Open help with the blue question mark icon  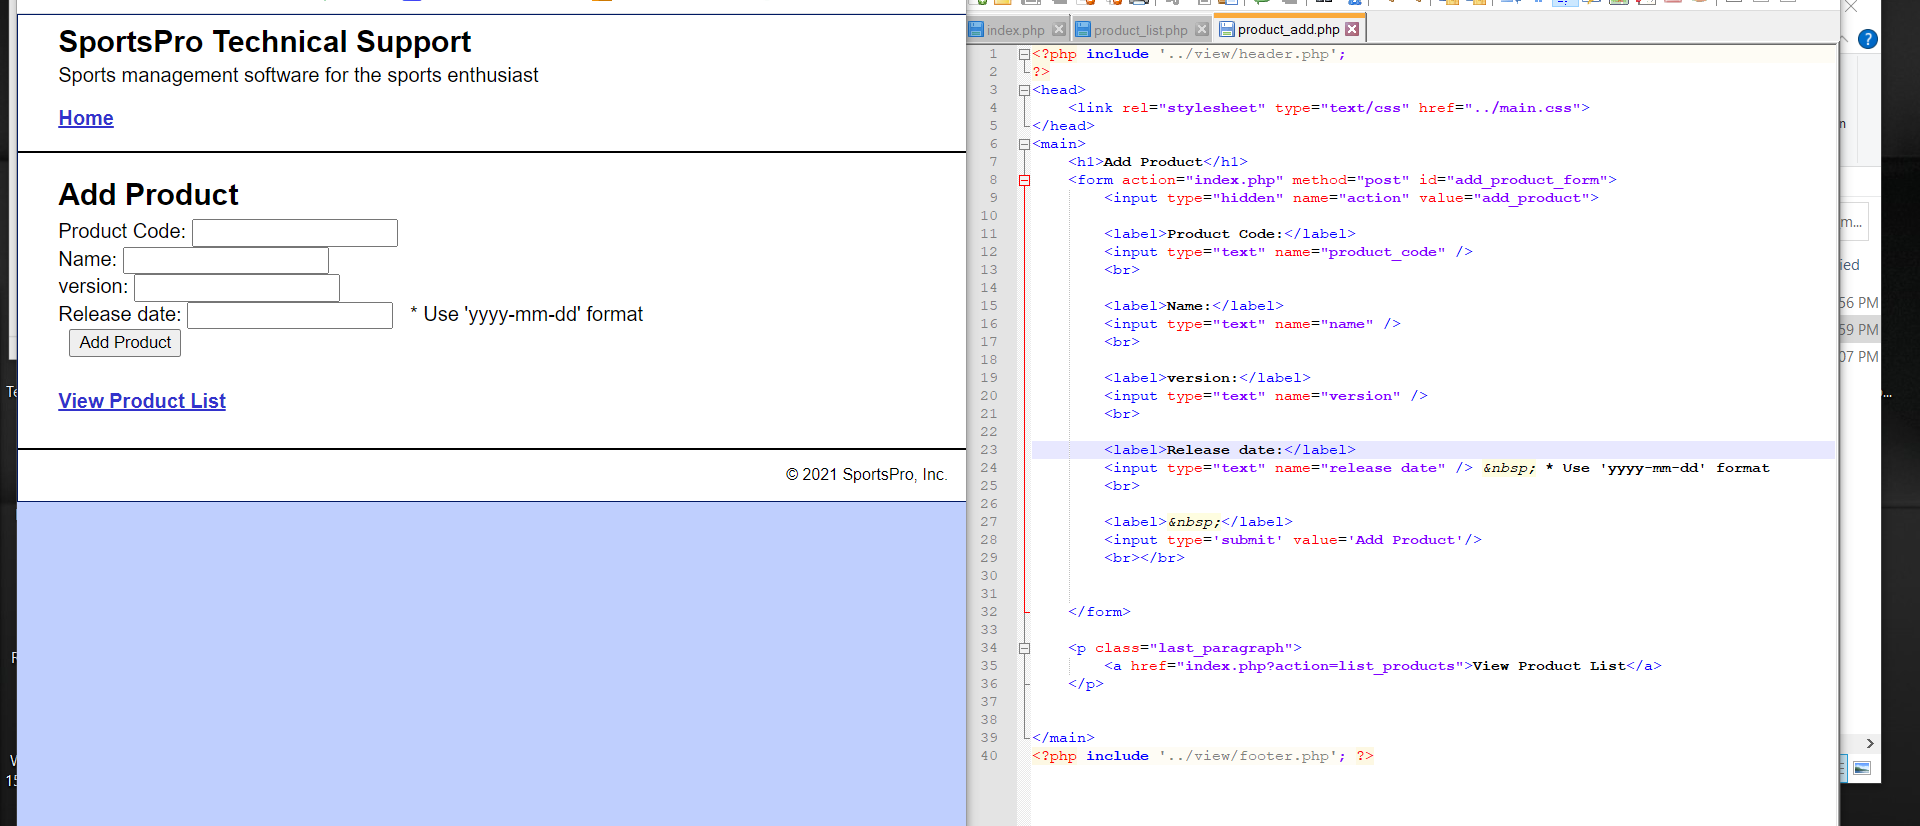click(x=1867, y=40)
